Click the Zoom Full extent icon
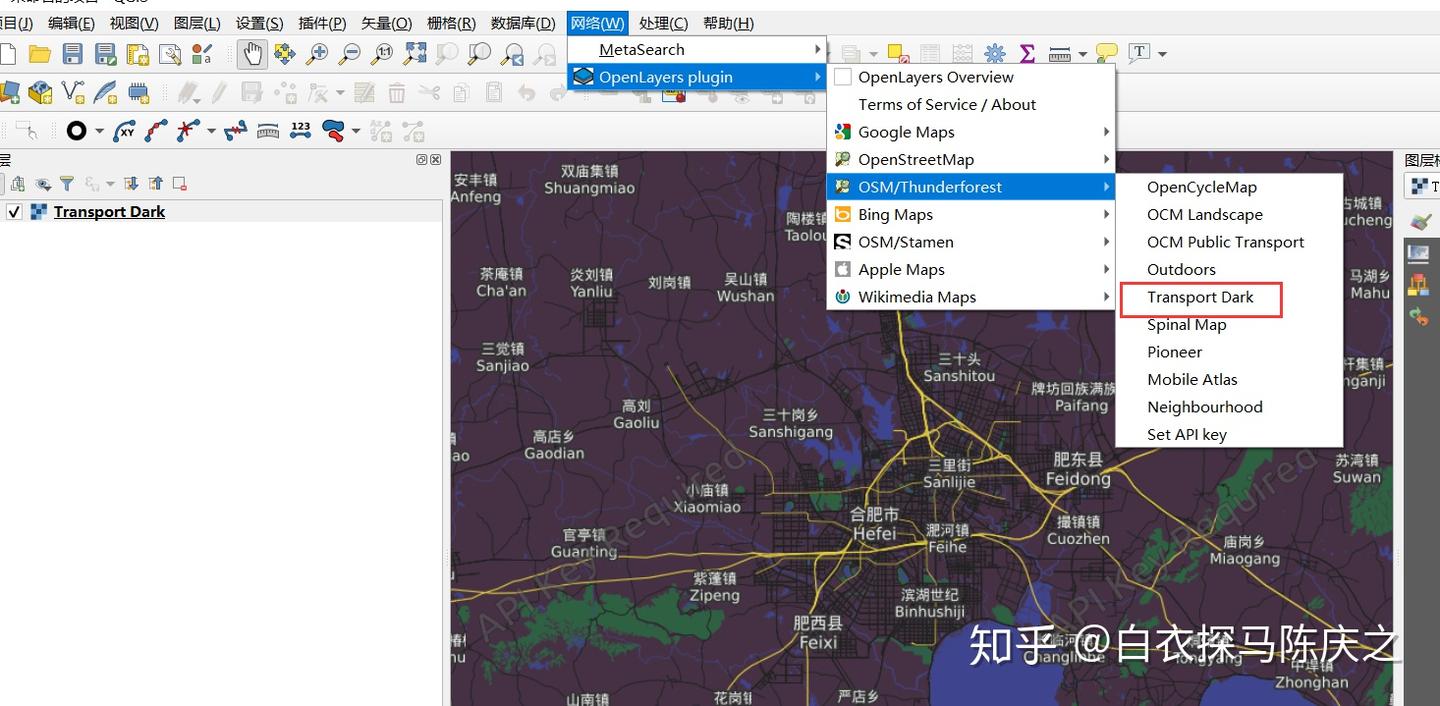The image size is (1440, 706). pos(412,53)
